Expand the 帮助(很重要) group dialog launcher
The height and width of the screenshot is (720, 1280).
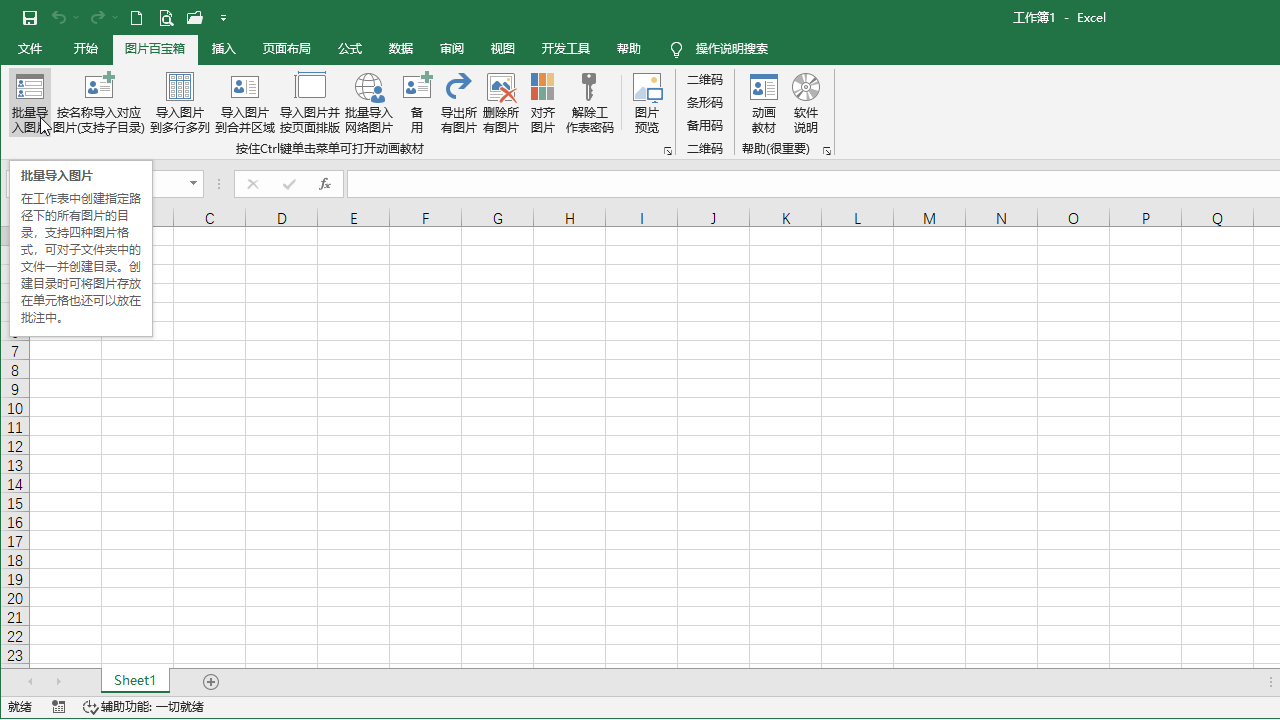point(827,151)
